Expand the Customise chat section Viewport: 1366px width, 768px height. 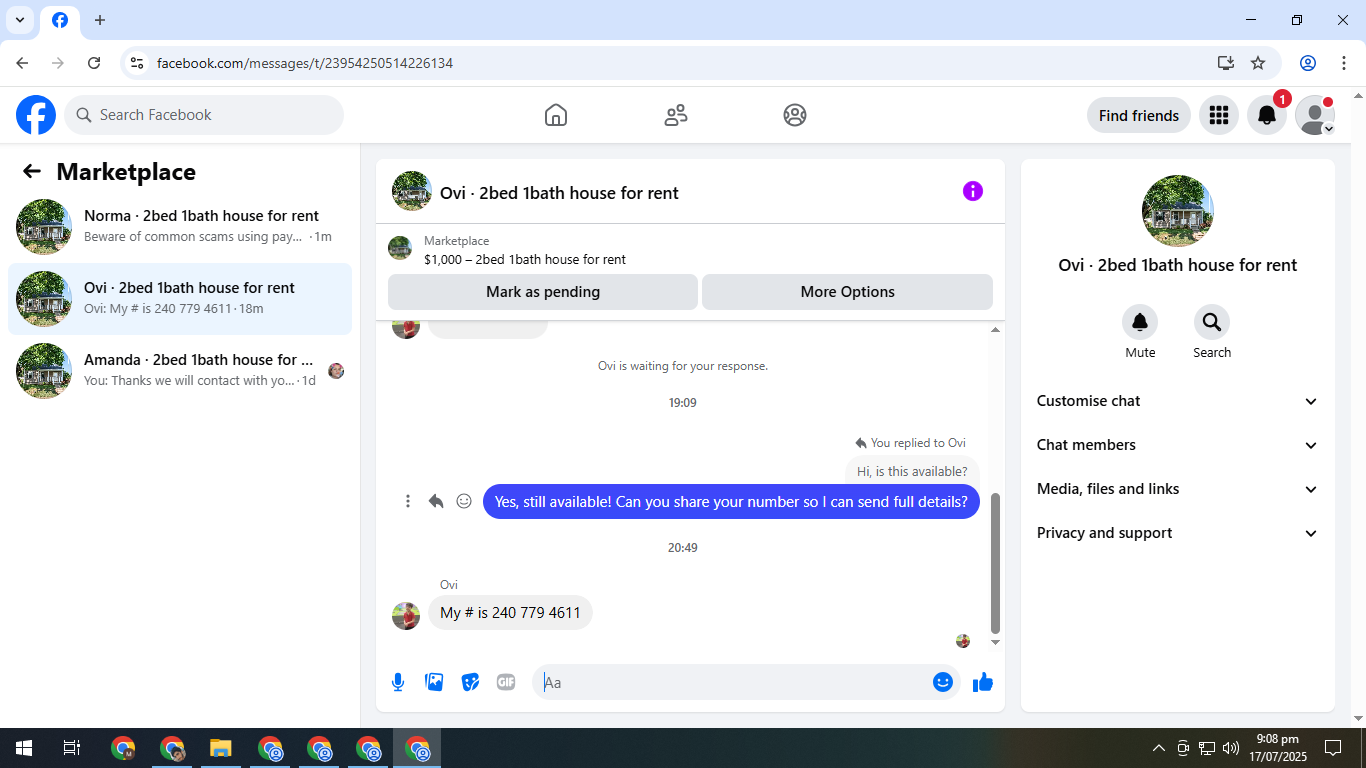(1178, 401)
